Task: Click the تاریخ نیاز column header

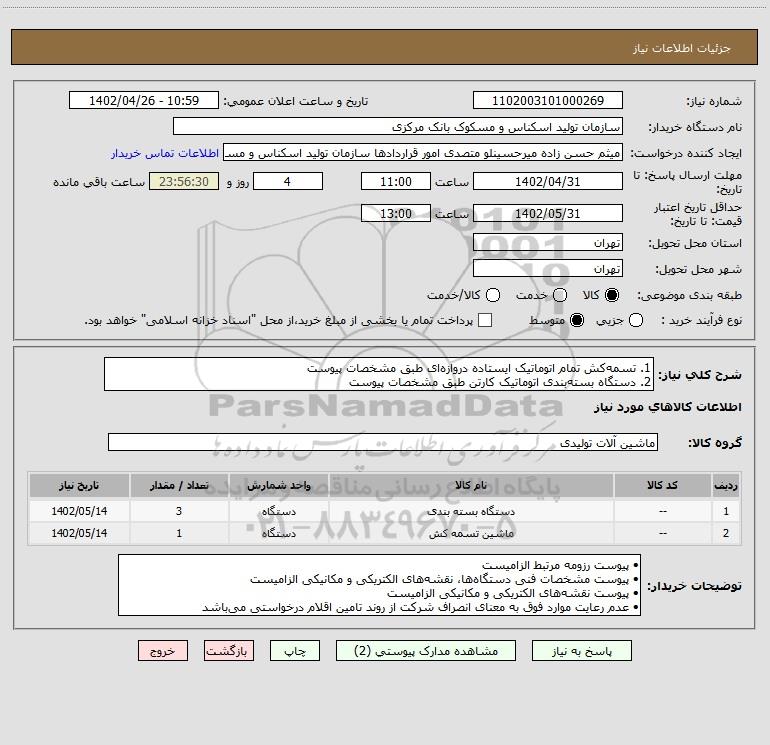Action: tap(79, 485)
